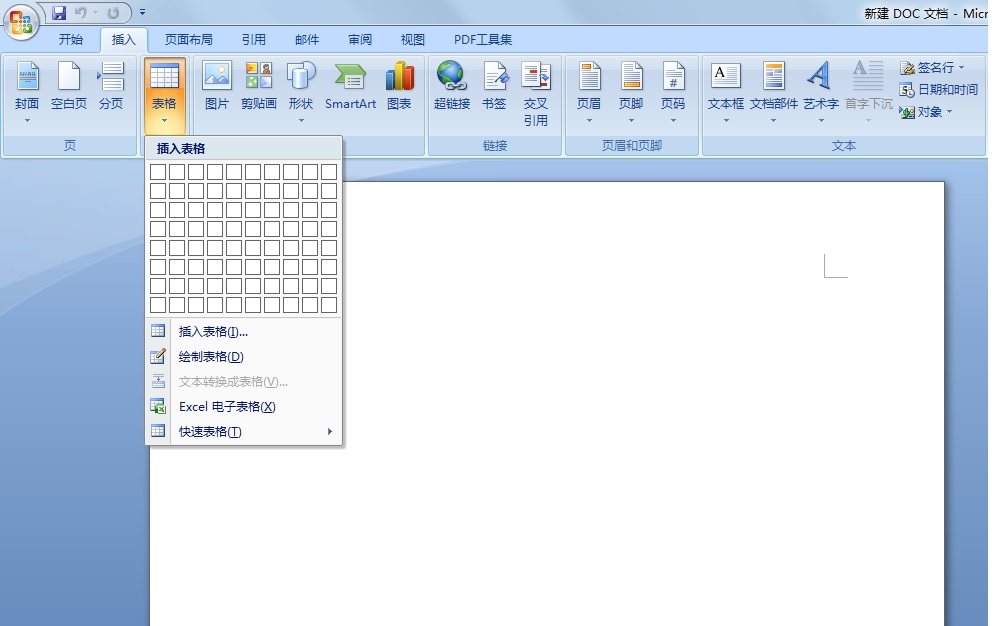Click the bottom-right table grid cell
This screenshot has width=995, height=626.
(x=329, y=305)
